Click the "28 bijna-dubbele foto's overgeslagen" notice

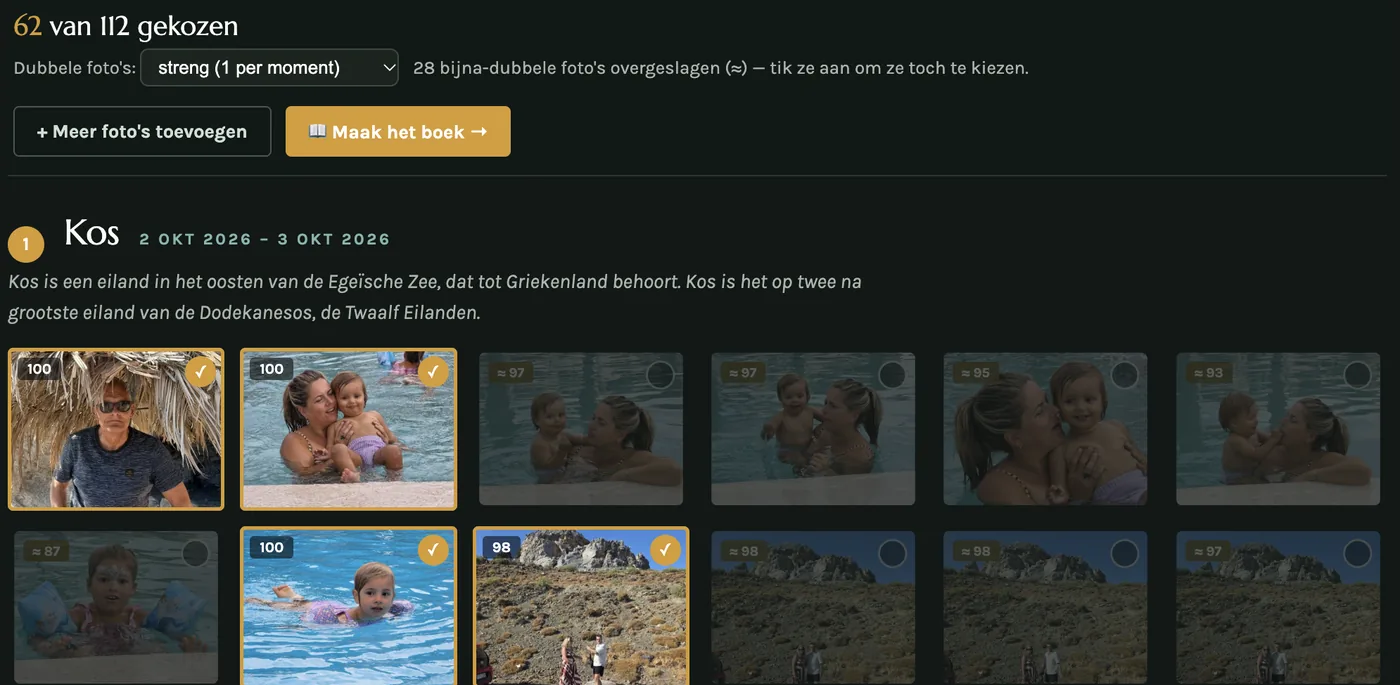[x=720, y=68]
